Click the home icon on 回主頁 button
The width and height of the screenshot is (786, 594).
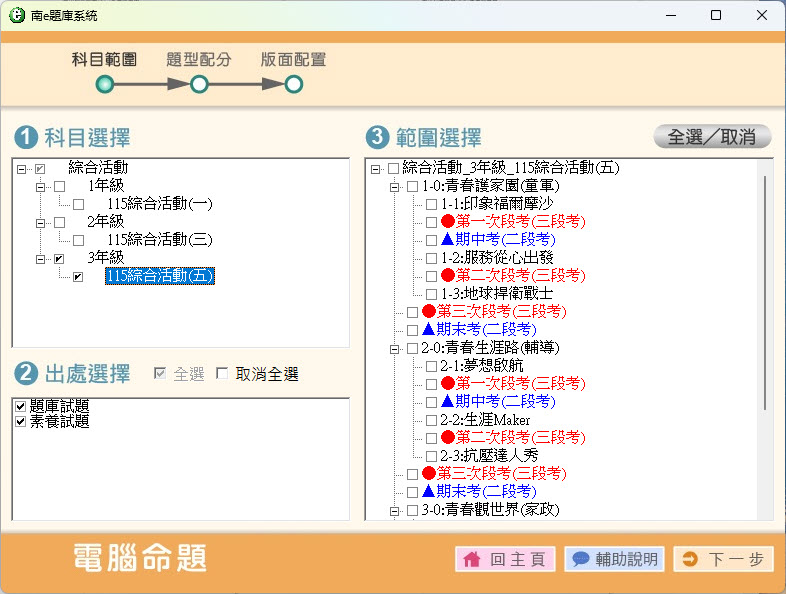tap(472, 559)
